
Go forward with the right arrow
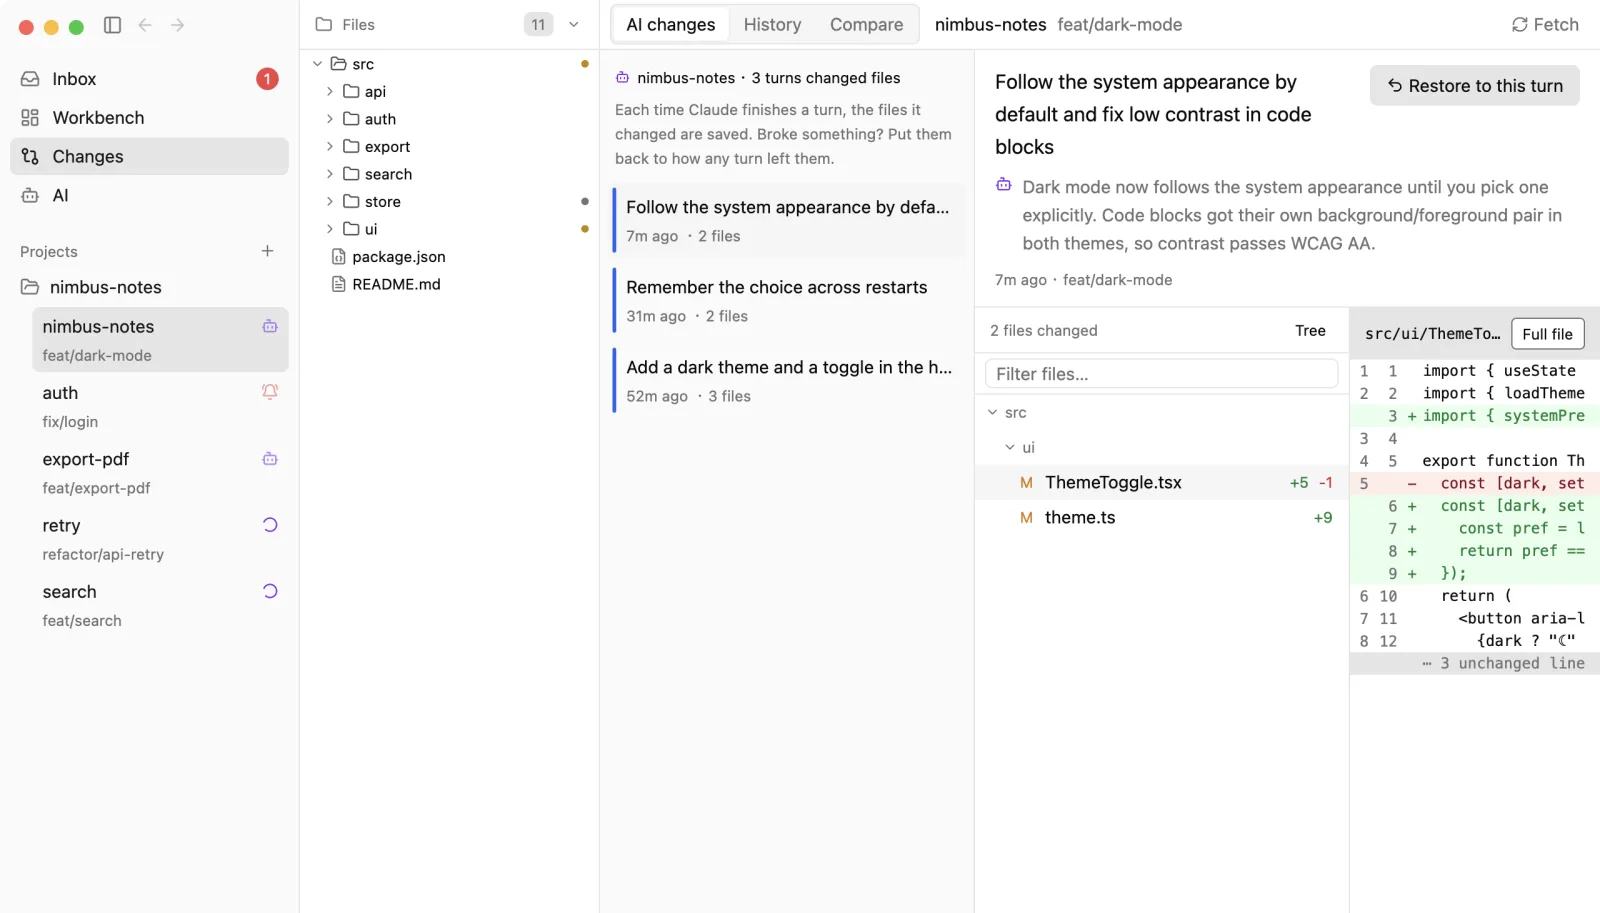[x=177, y=25]
